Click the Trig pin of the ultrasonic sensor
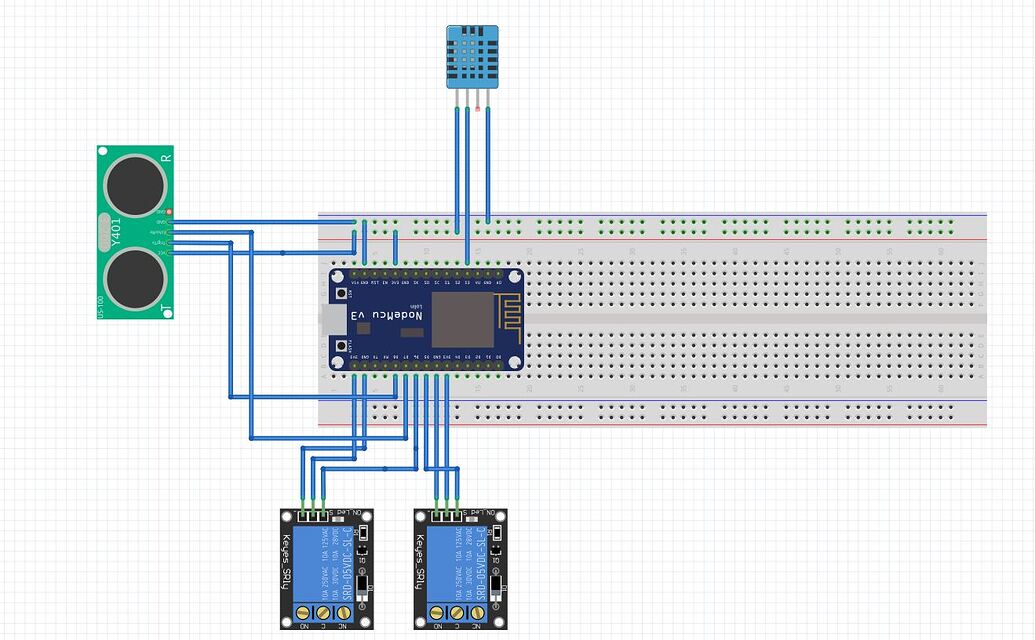Screen dimensions: 1035x640 coord(166,243)
